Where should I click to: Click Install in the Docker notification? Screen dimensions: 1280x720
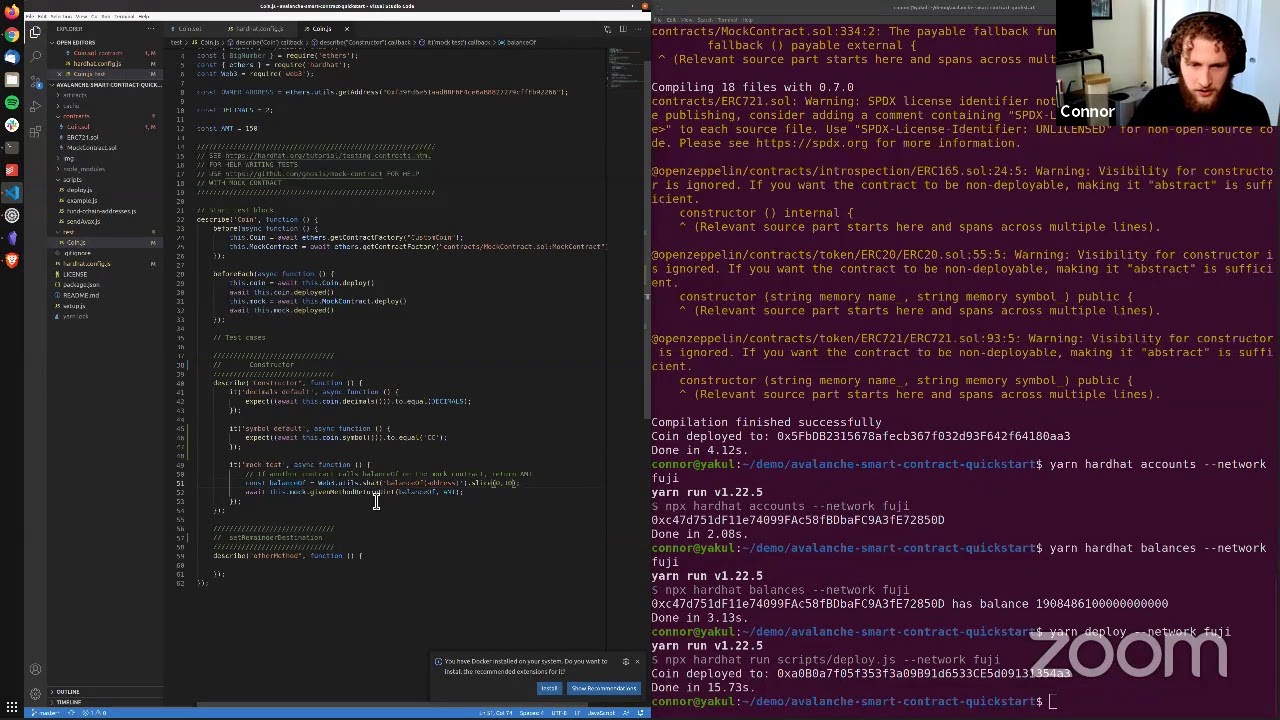point(549,688)
